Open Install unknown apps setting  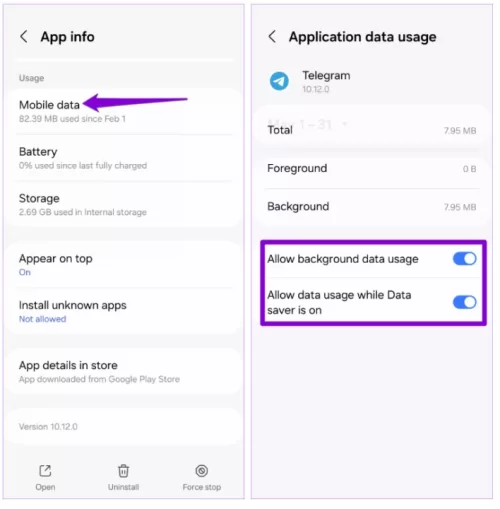(x=124, y=312)
